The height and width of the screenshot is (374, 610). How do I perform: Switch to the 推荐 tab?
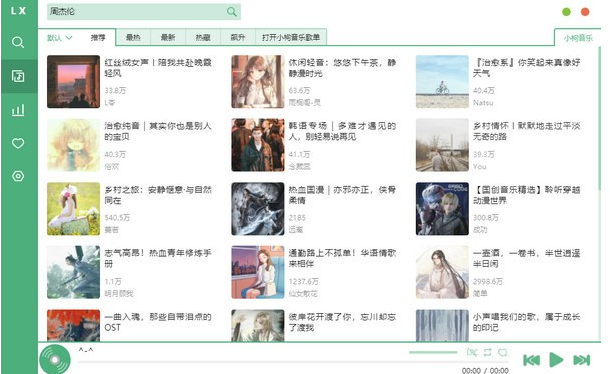pyautogui.click(x=98, y=38)
